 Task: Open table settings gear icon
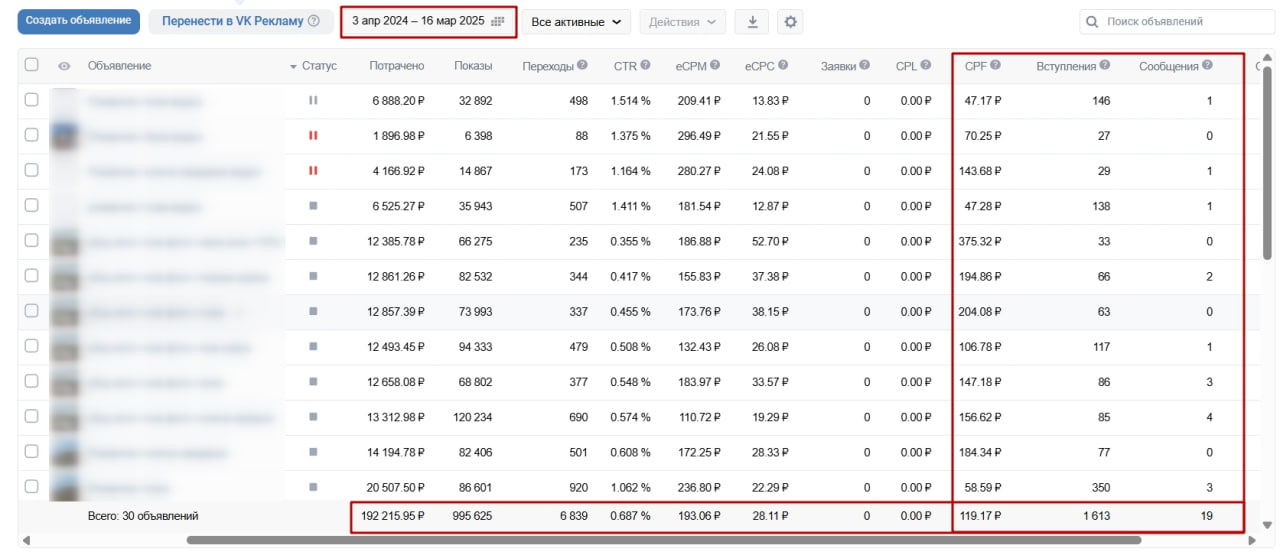coord(790,22)
